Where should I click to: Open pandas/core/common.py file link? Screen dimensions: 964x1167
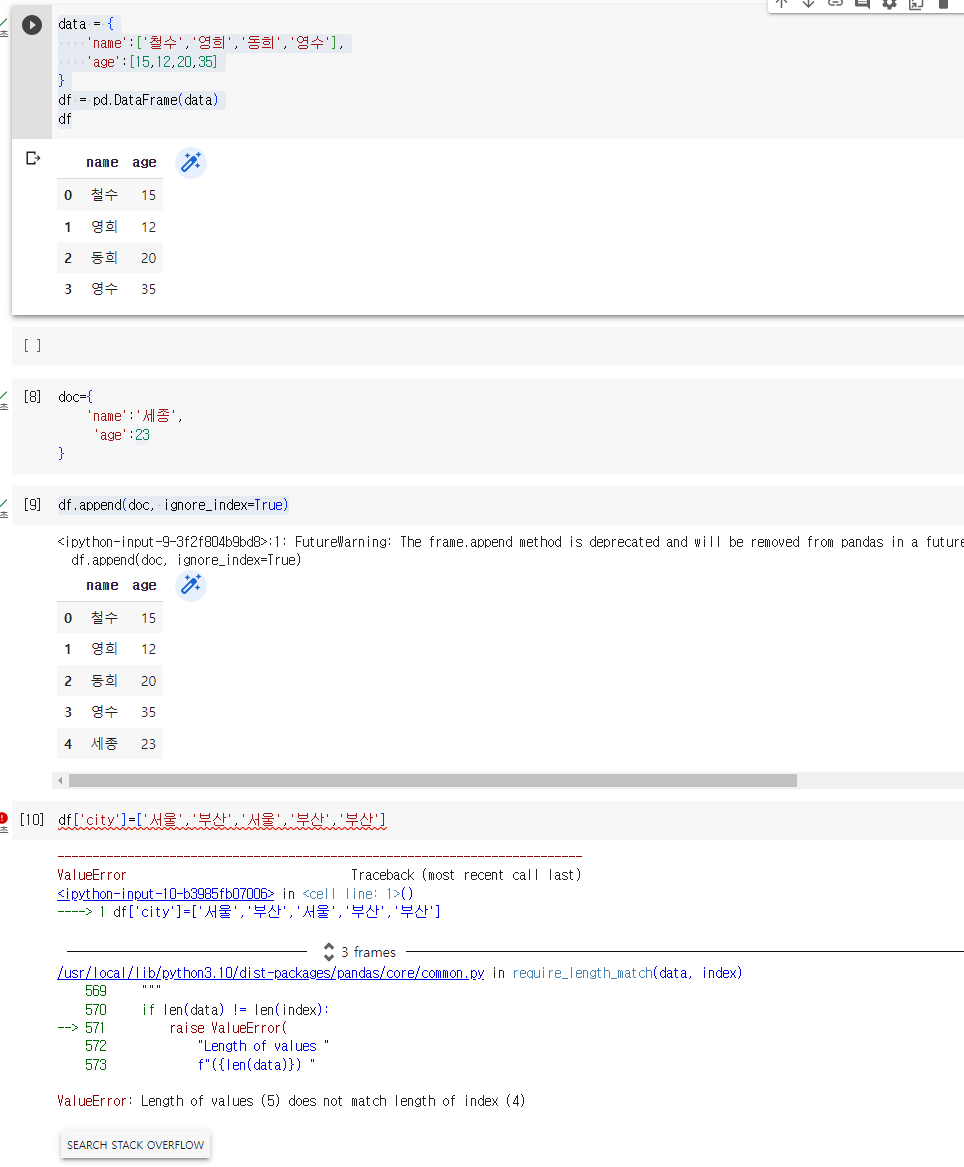click(271, 973)
